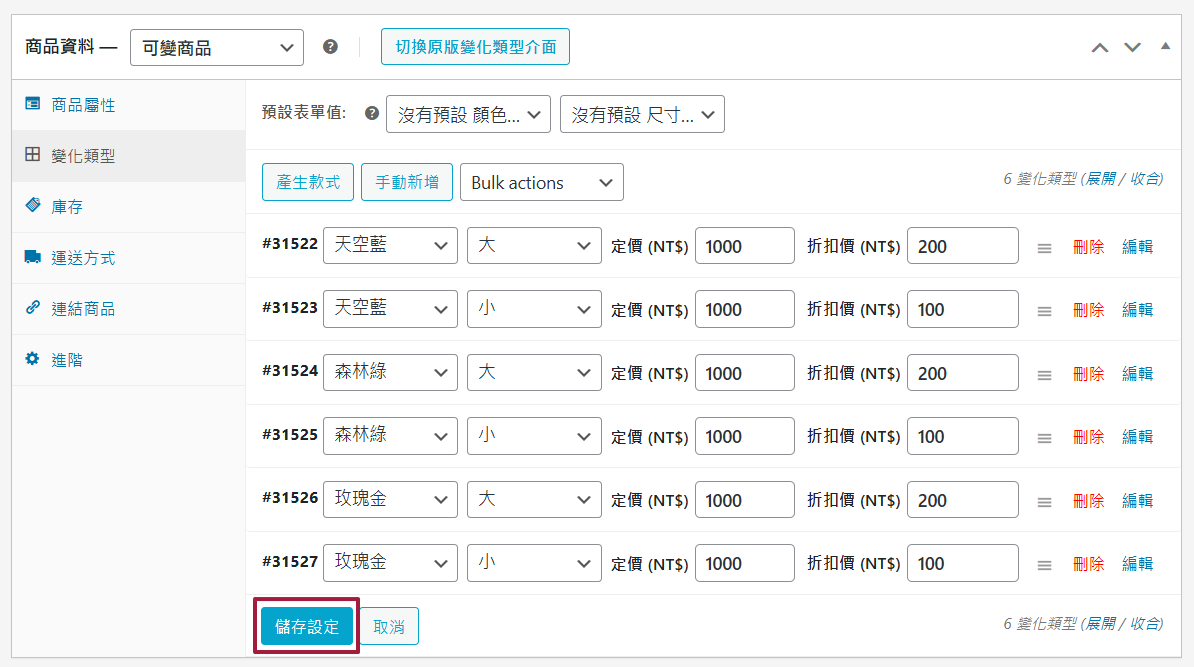Collapse the panel with the up chevron icon
Viewport: 1194px width, 667px height.
coord(1100,46)
